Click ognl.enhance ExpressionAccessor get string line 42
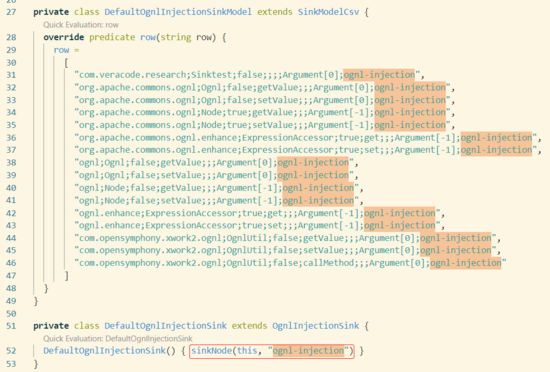 257,213
